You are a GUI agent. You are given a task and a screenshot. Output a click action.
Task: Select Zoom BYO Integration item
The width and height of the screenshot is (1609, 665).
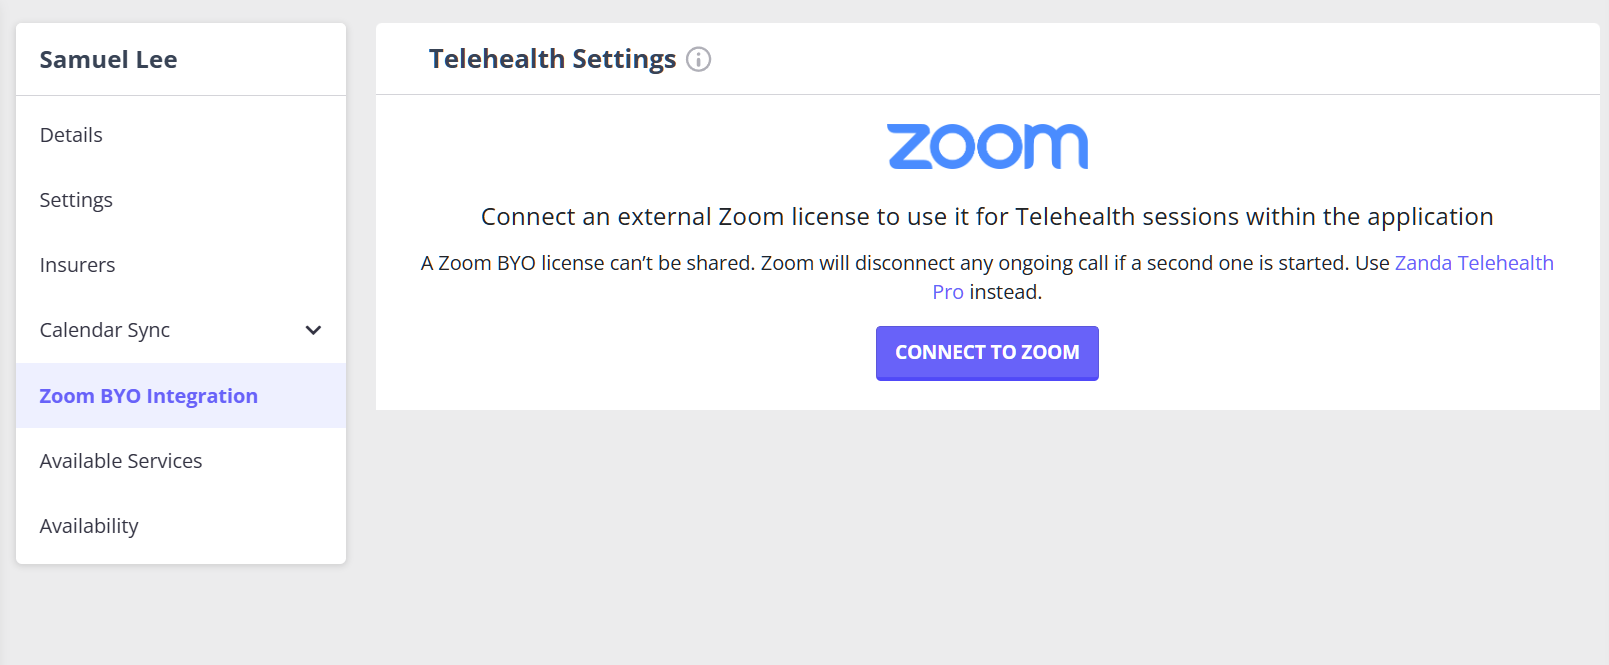(148, 396)
